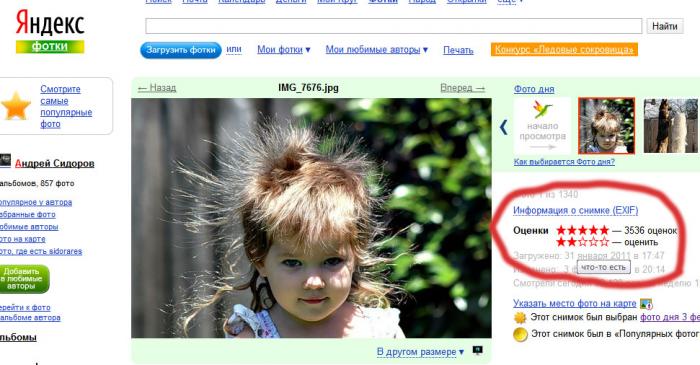Click the orange star popular photos icon
Viewport: 700px width, 365px height.
(16, 106)
